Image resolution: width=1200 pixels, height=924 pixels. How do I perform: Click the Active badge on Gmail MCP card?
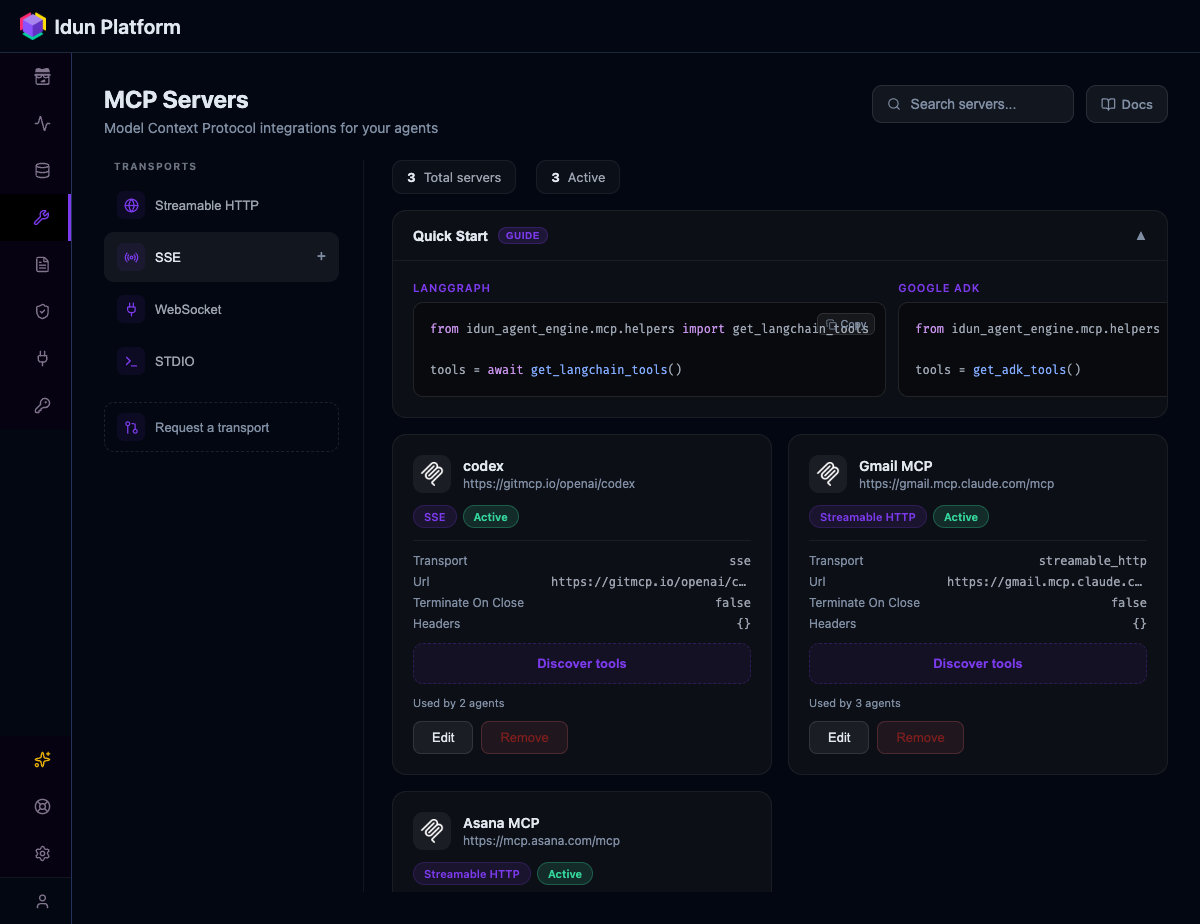point(961,517)
